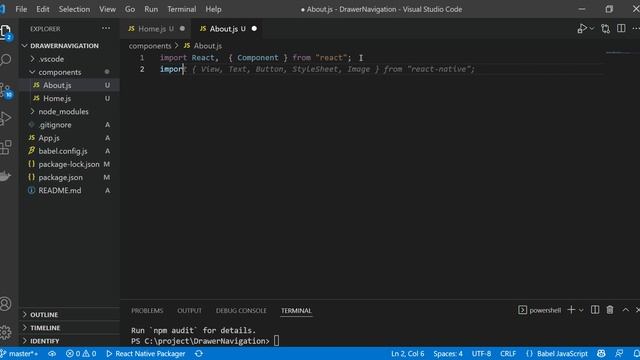Viewport: 640px width, 360px height.
Task: Start React Native Packager from status bar
Action: tap(145, 353)
